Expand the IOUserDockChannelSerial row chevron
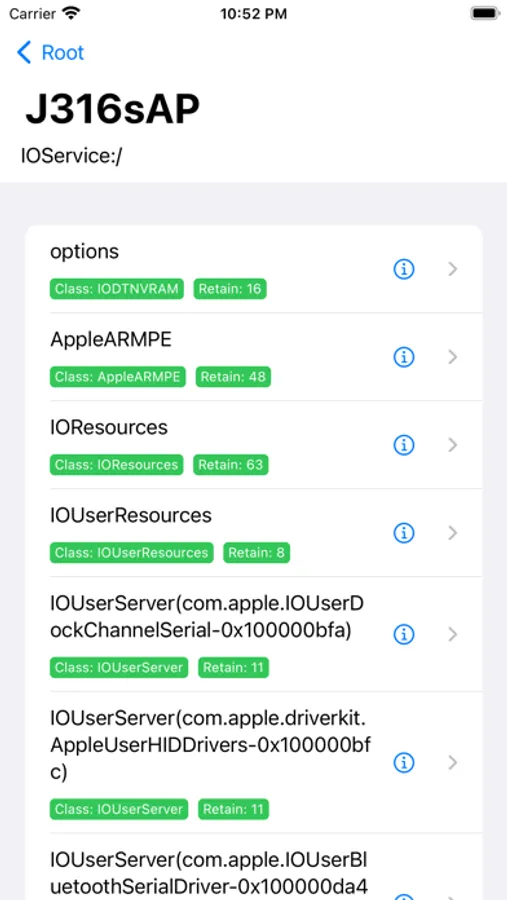Image resolution: width=507 pixels, height=900 pixels. pyautogui.click(x=453, y=634)
